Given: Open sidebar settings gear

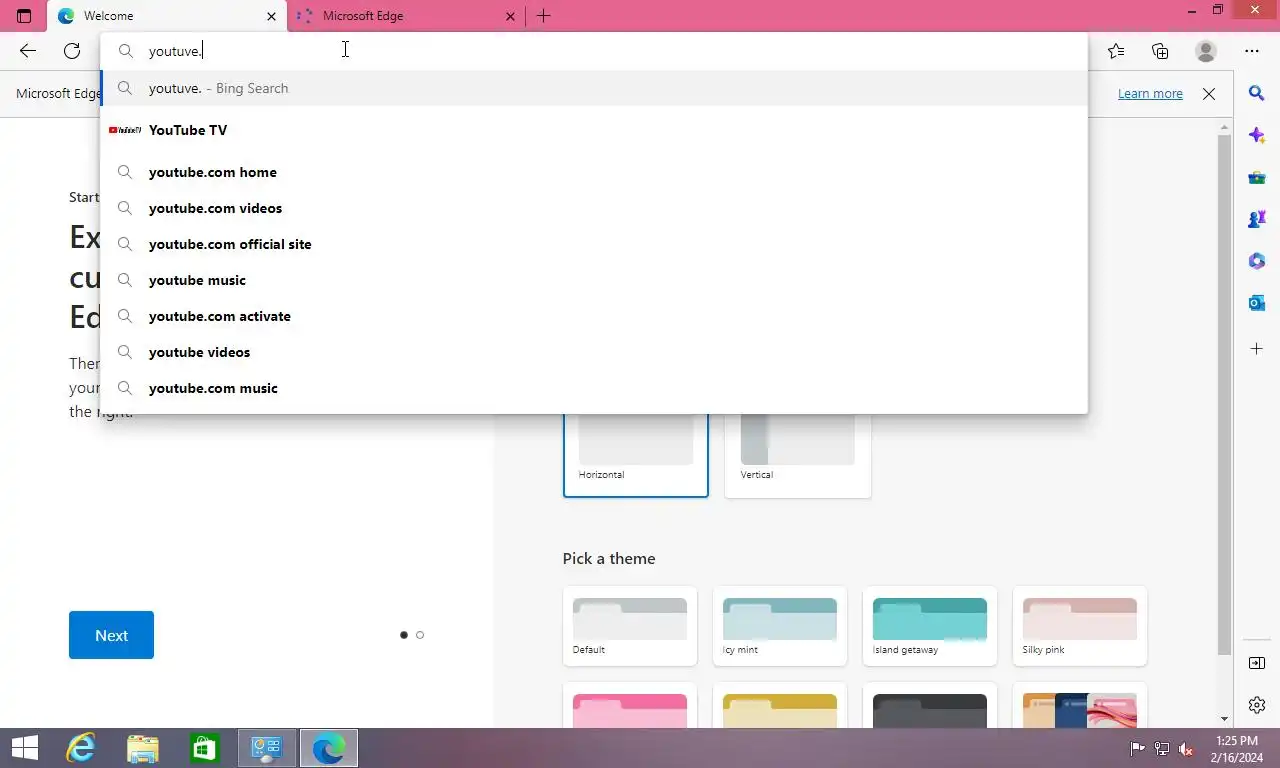Looking at the screenshot, I should click(x=1257, y=705).
